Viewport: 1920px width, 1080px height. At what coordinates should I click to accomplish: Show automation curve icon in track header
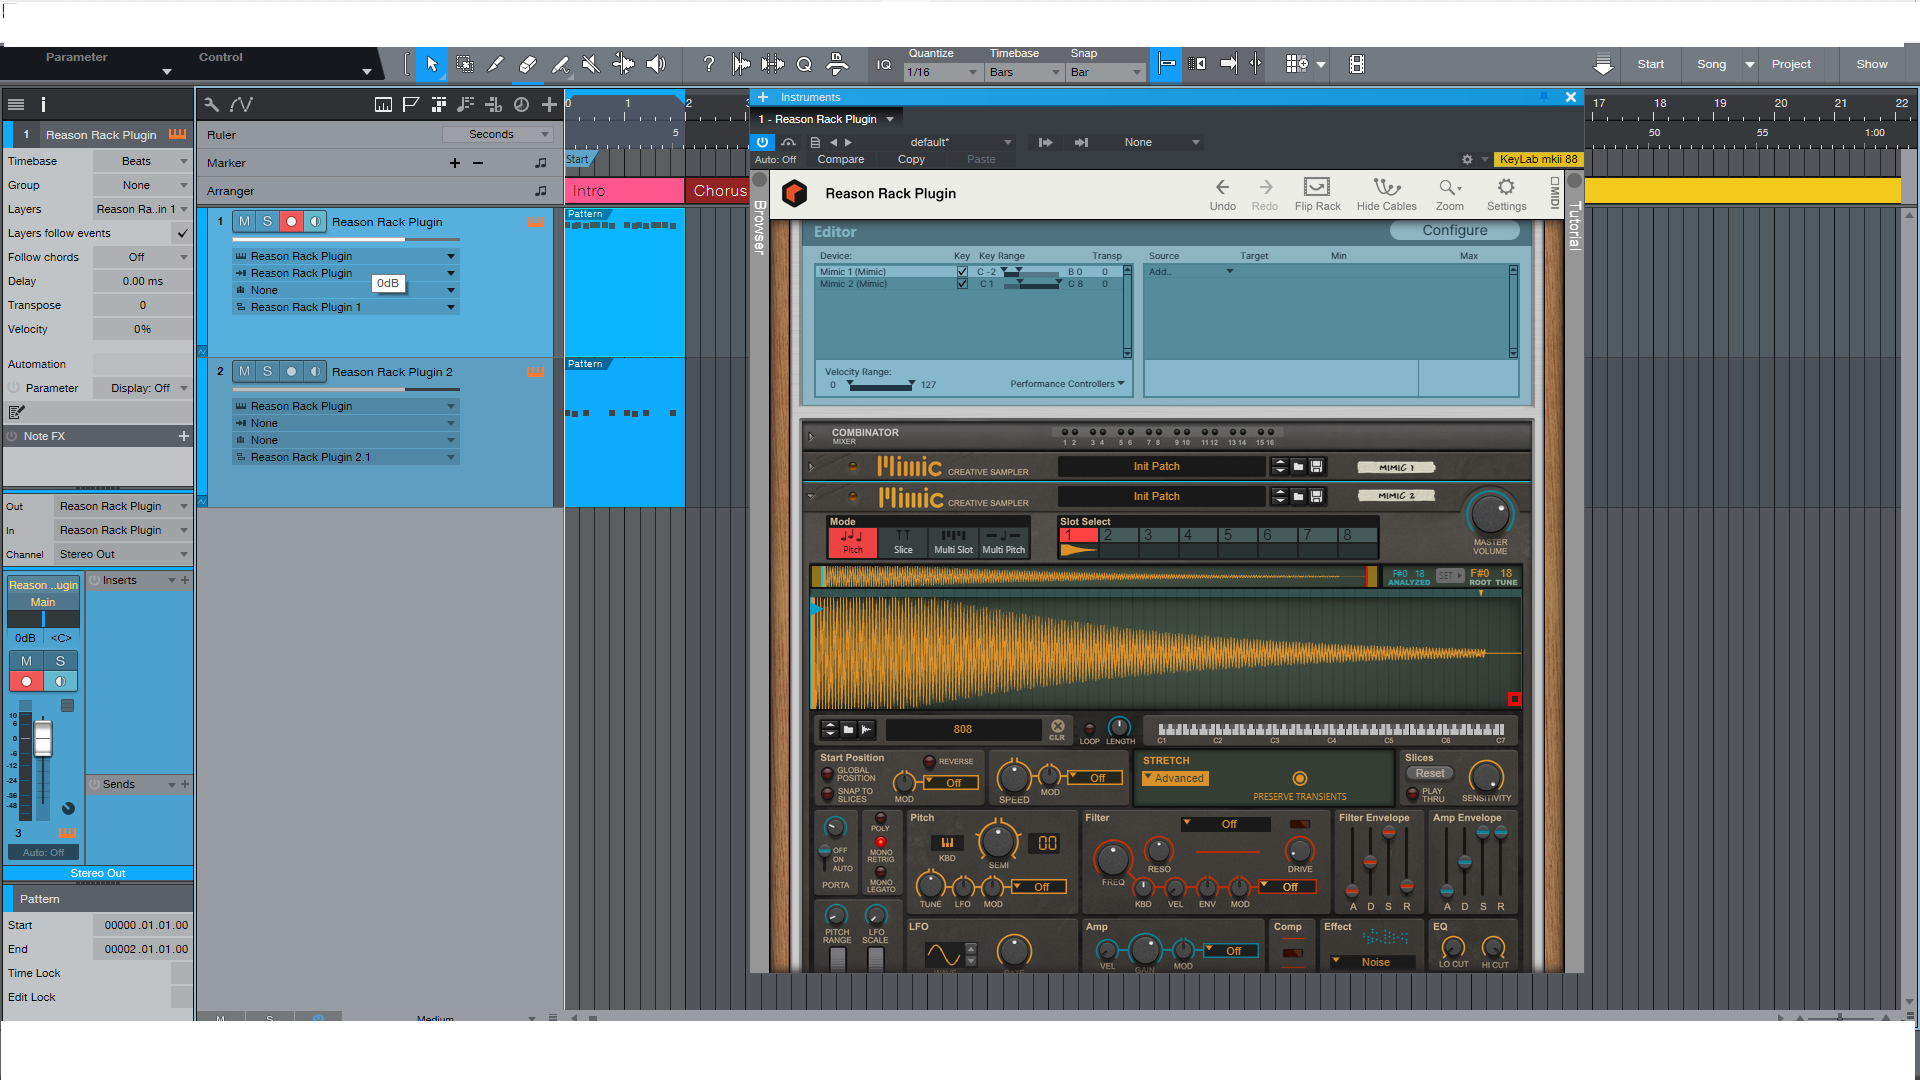[x=241, y=104]
